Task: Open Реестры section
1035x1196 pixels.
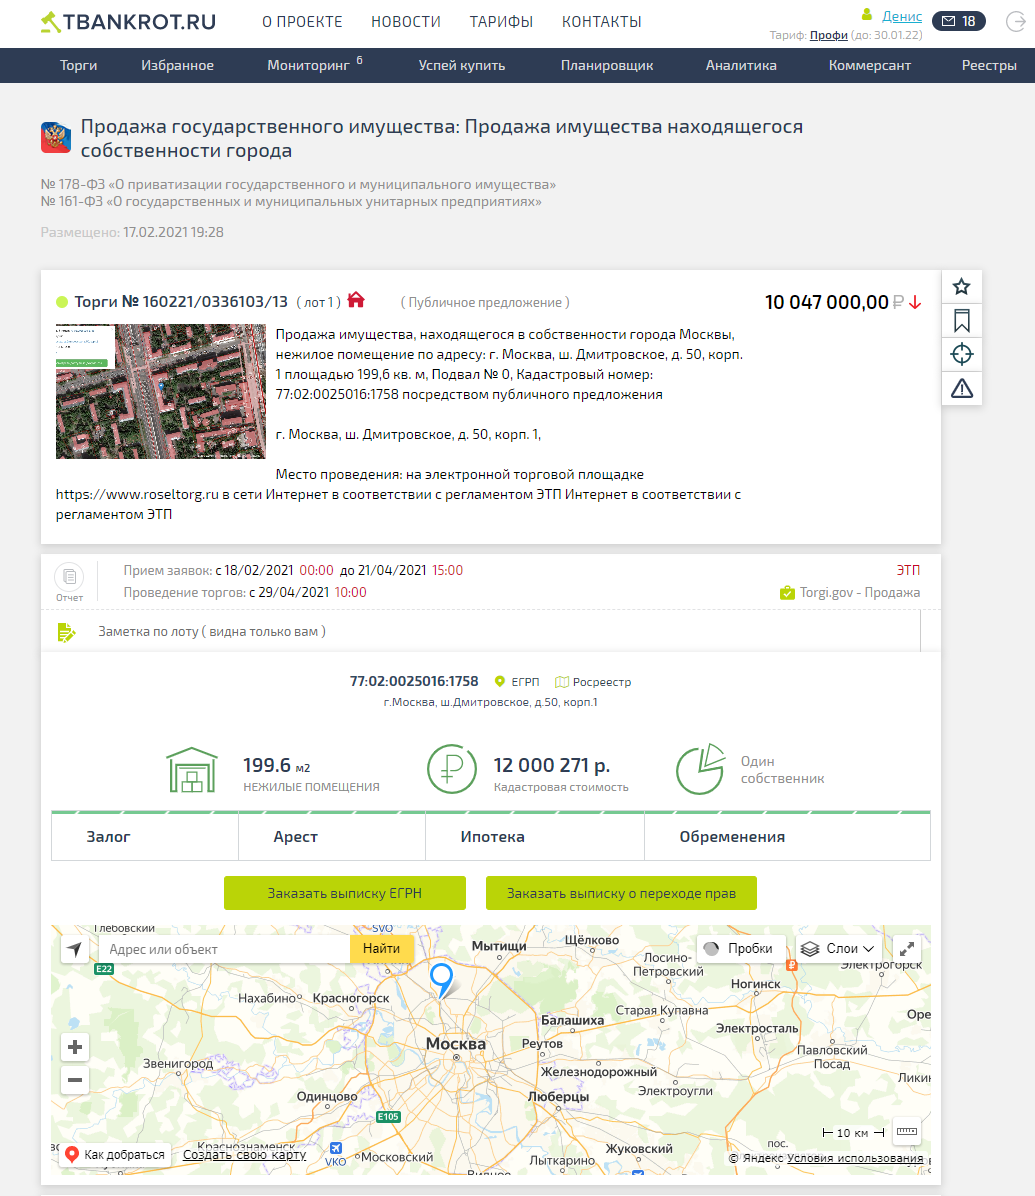Action: click(x=989, y=66)
